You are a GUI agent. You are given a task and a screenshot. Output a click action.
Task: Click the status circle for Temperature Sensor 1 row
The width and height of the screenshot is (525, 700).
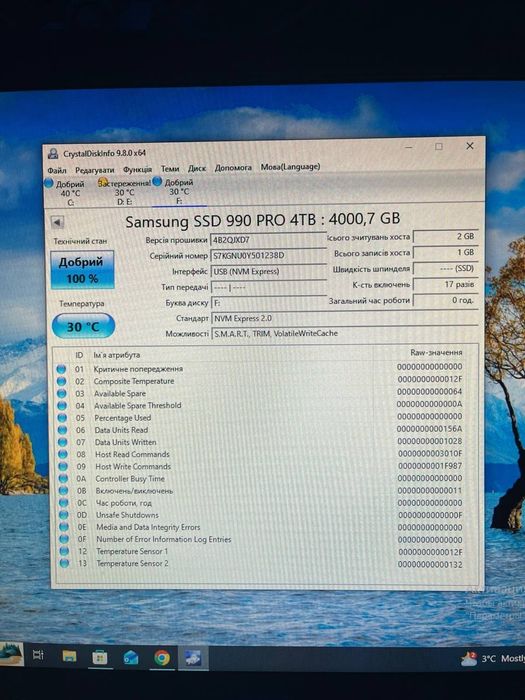coord(64,551)
